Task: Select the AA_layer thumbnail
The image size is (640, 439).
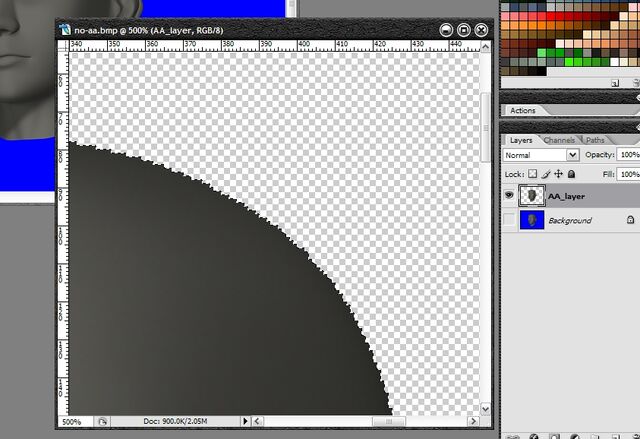Action: click(x=532, y=195)
